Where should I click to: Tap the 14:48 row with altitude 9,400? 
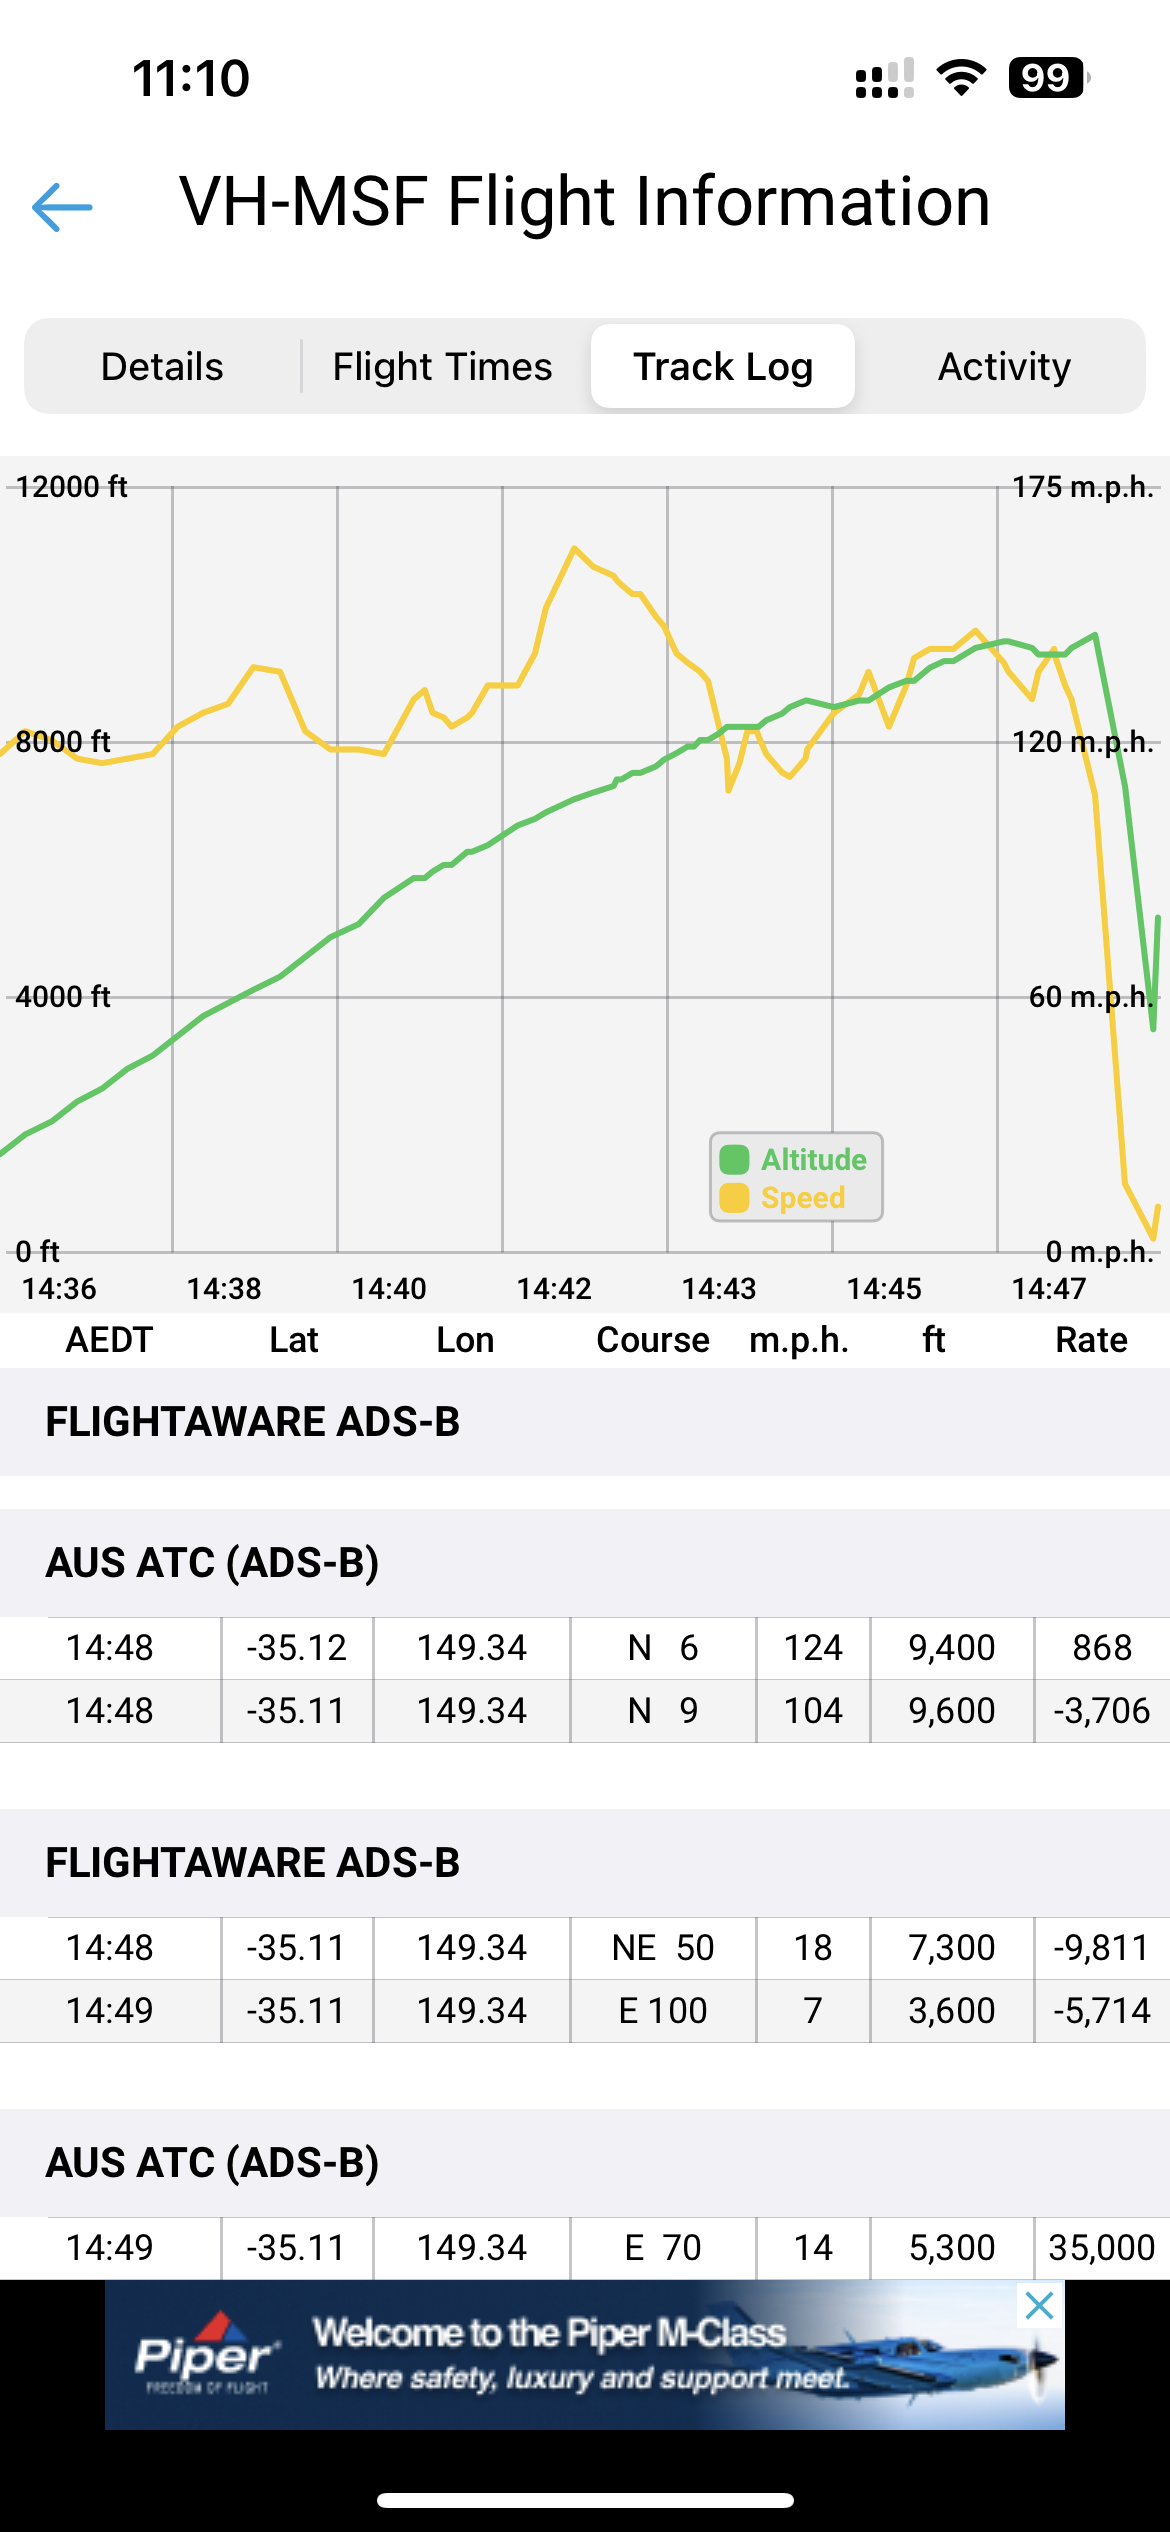point(585,1647)
